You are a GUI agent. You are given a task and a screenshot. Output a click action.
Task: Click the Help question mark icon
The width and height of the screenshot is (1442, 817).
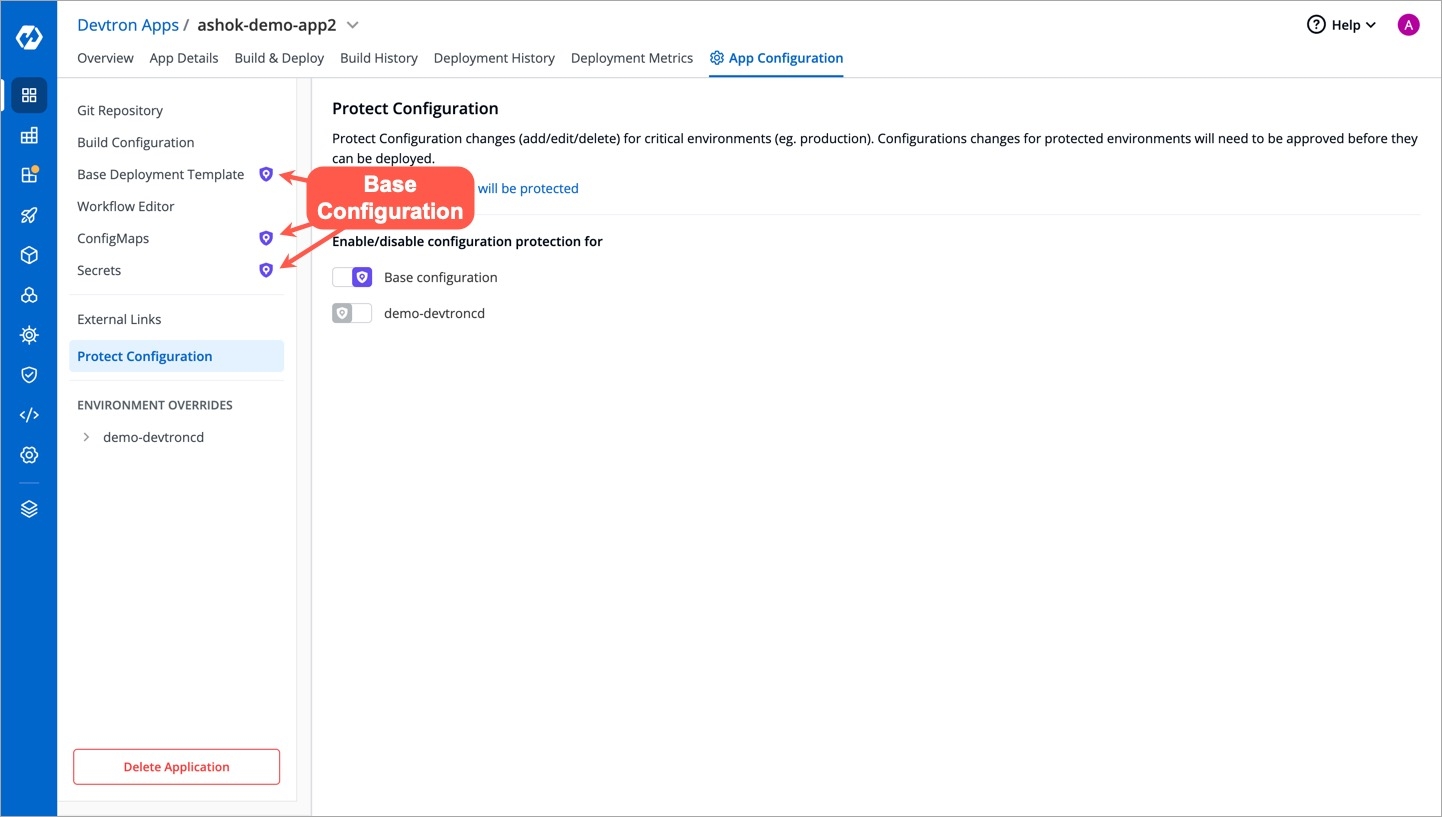[x=1316, y=25]
